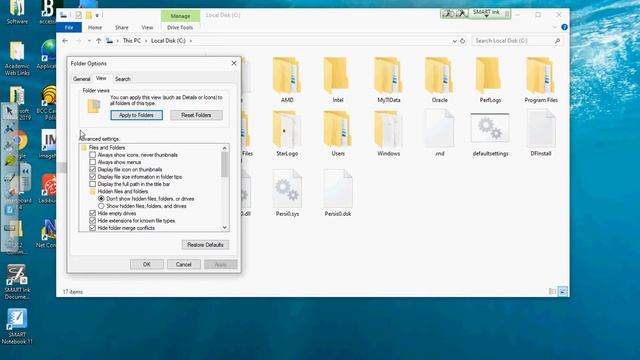Image resolution: width=640 pixels, height=360 pixels.
Task: Expand chevron after This PC in address bar
Action: pyautogui.click(x=145, y=41)
